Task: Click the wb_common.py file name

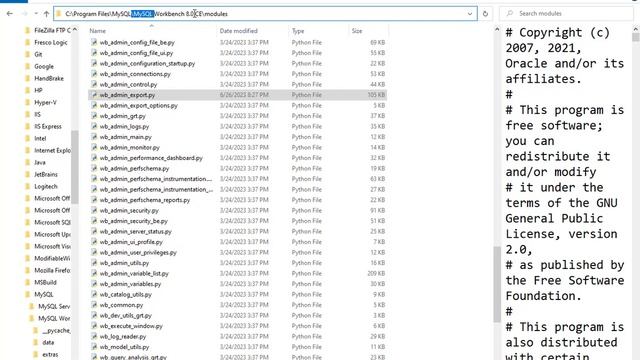Action: pyautogui.click(x=121, y=305)
